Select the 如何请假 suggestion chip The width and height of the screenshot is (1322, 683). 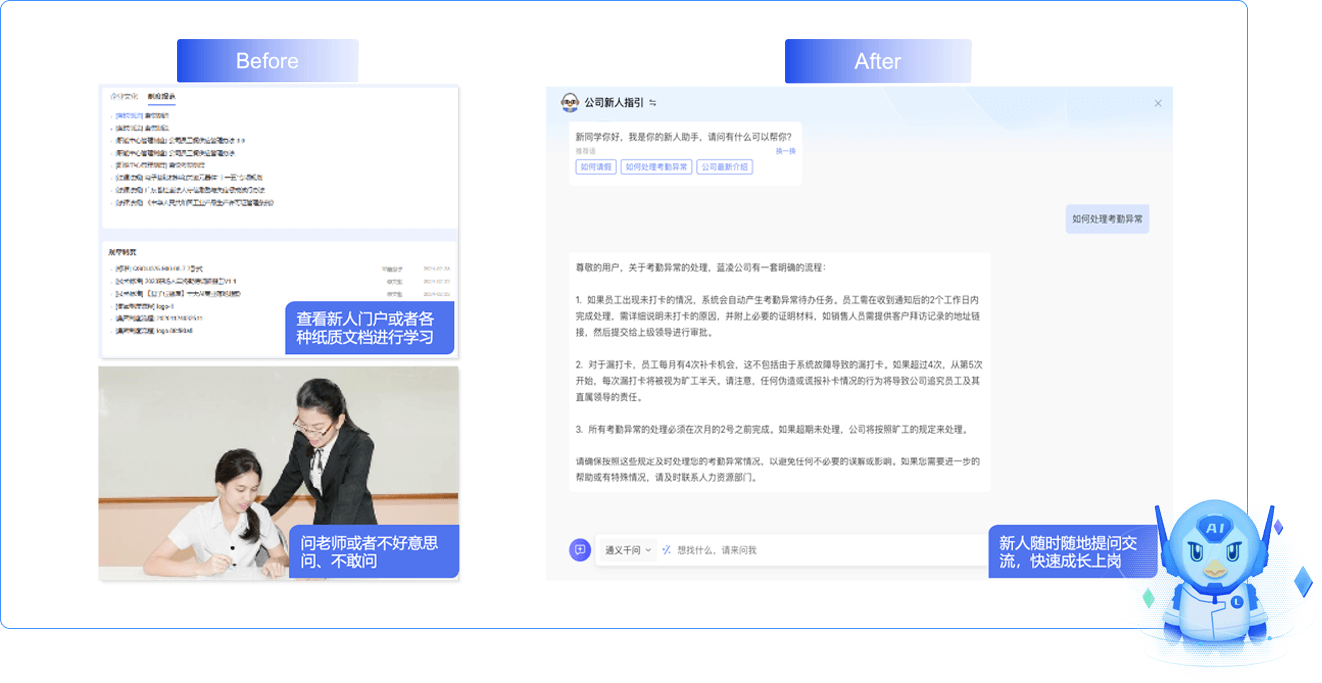click(595, 167)
